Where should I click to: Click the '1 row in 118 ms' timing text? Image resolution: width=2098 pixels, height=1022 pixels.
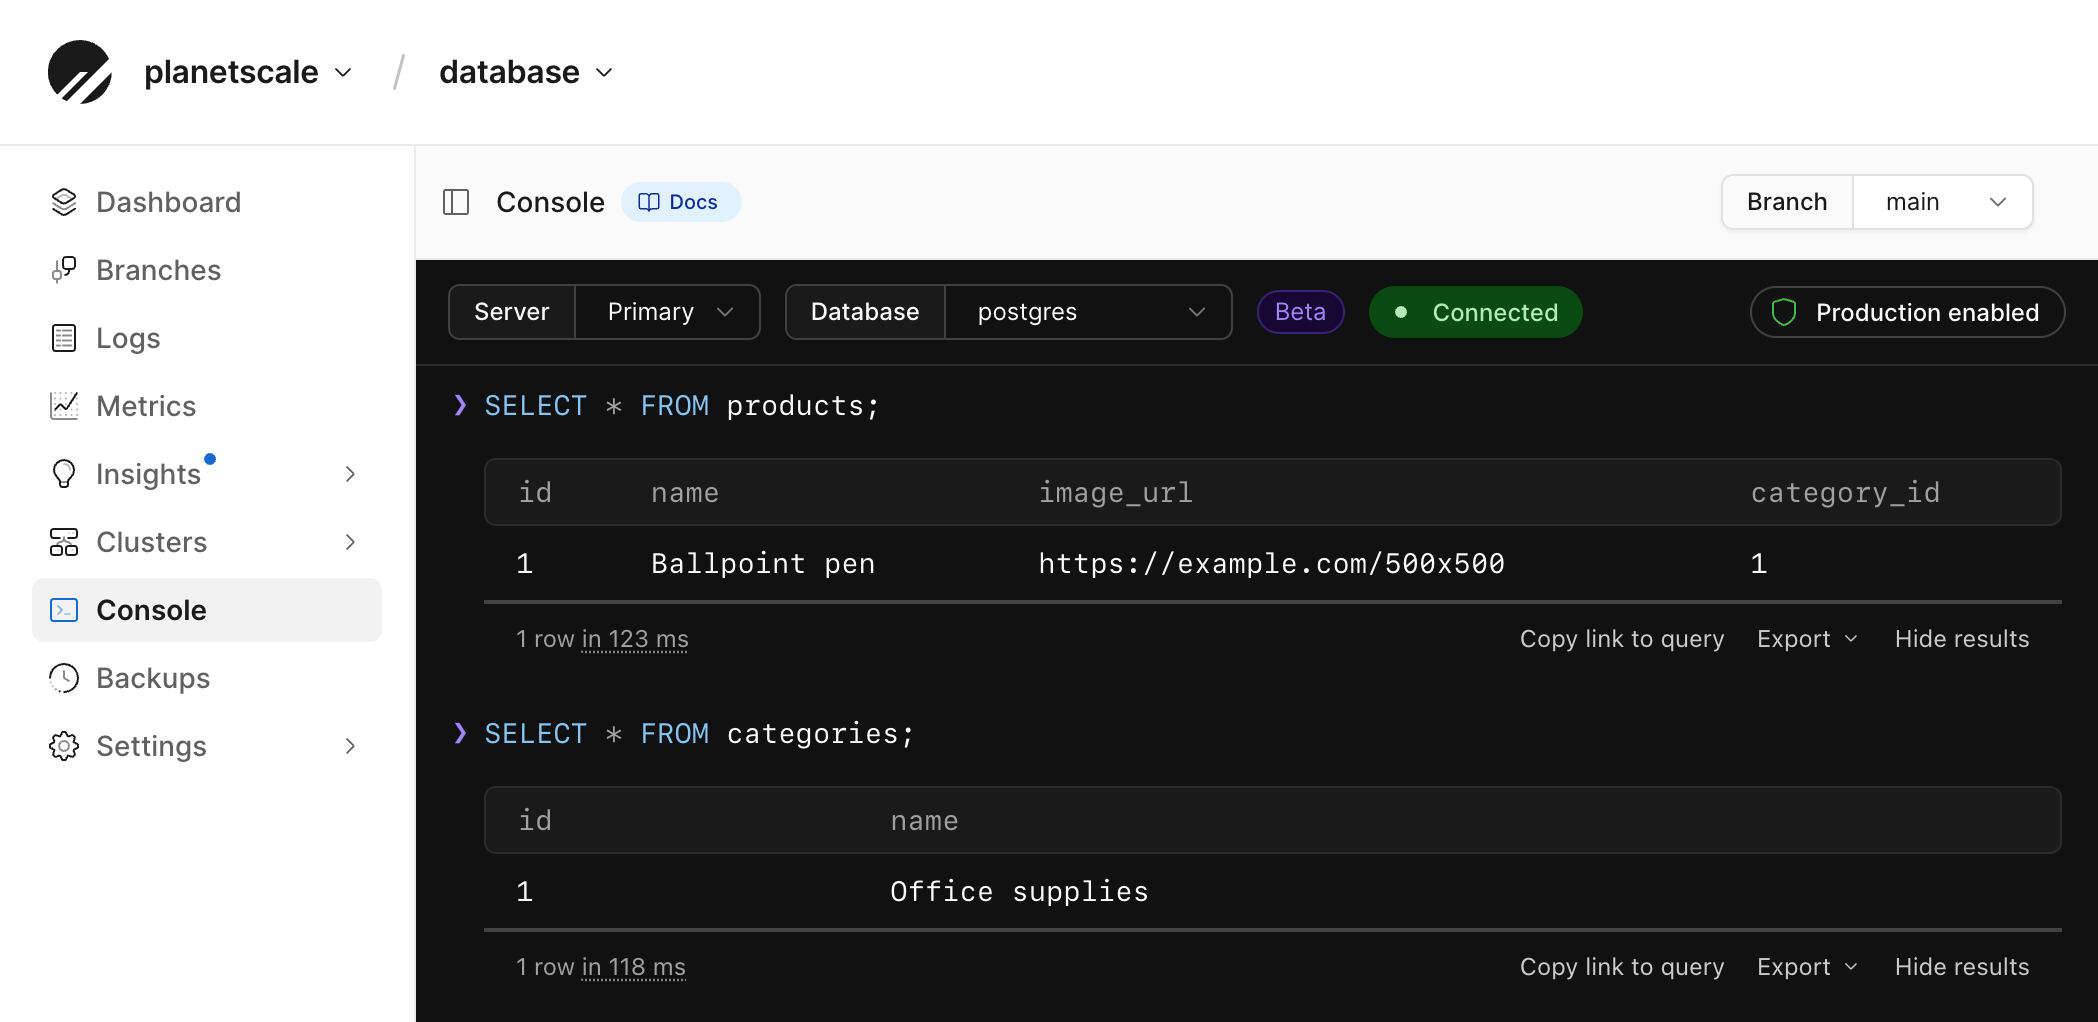coord(601,967)
